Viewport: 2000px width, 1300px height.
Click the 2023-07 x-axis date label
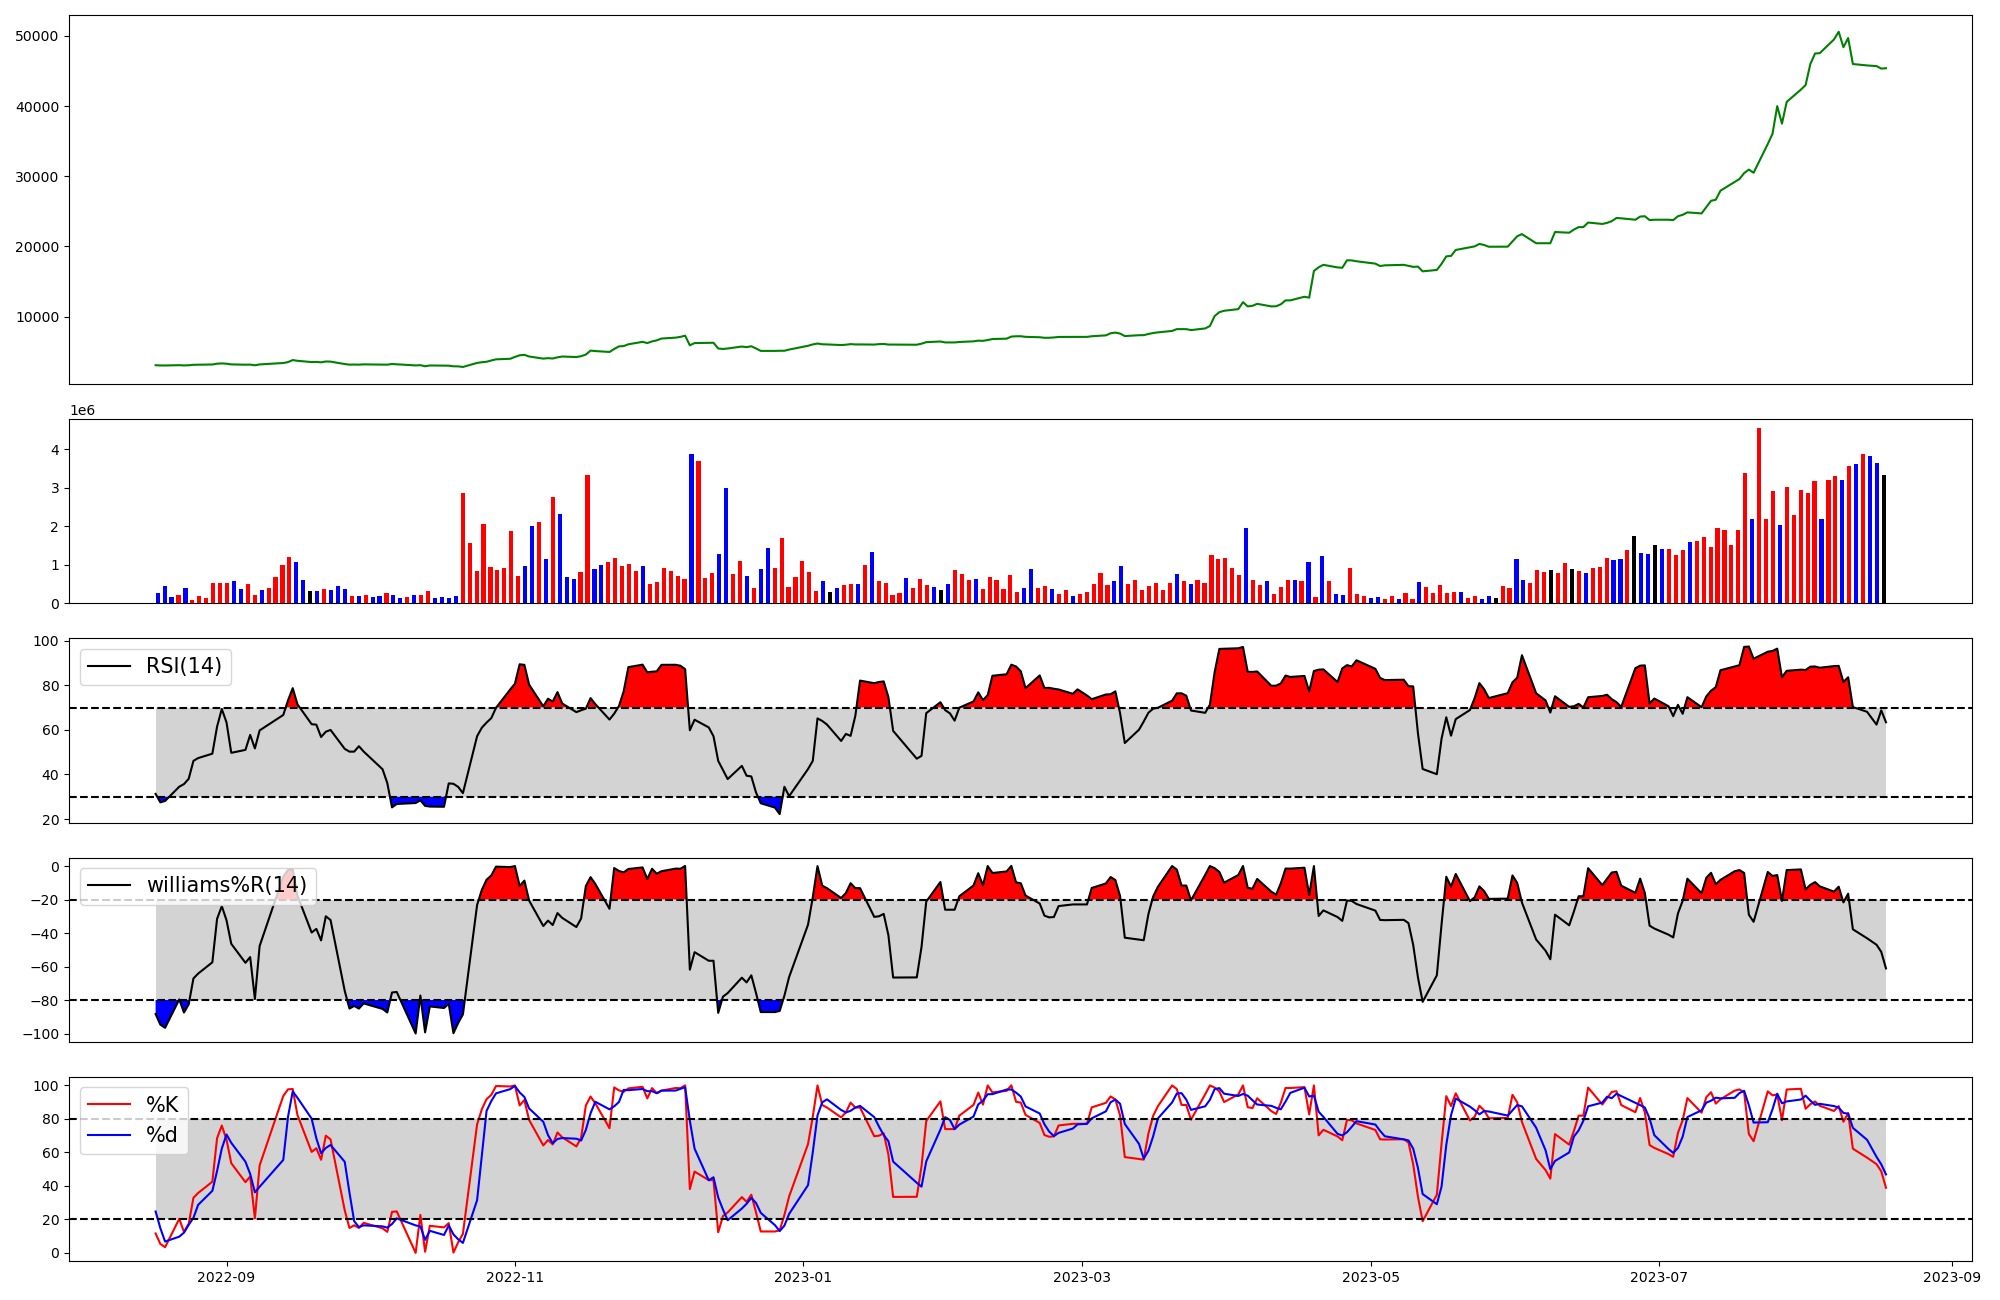[x=1659, y=1276]
